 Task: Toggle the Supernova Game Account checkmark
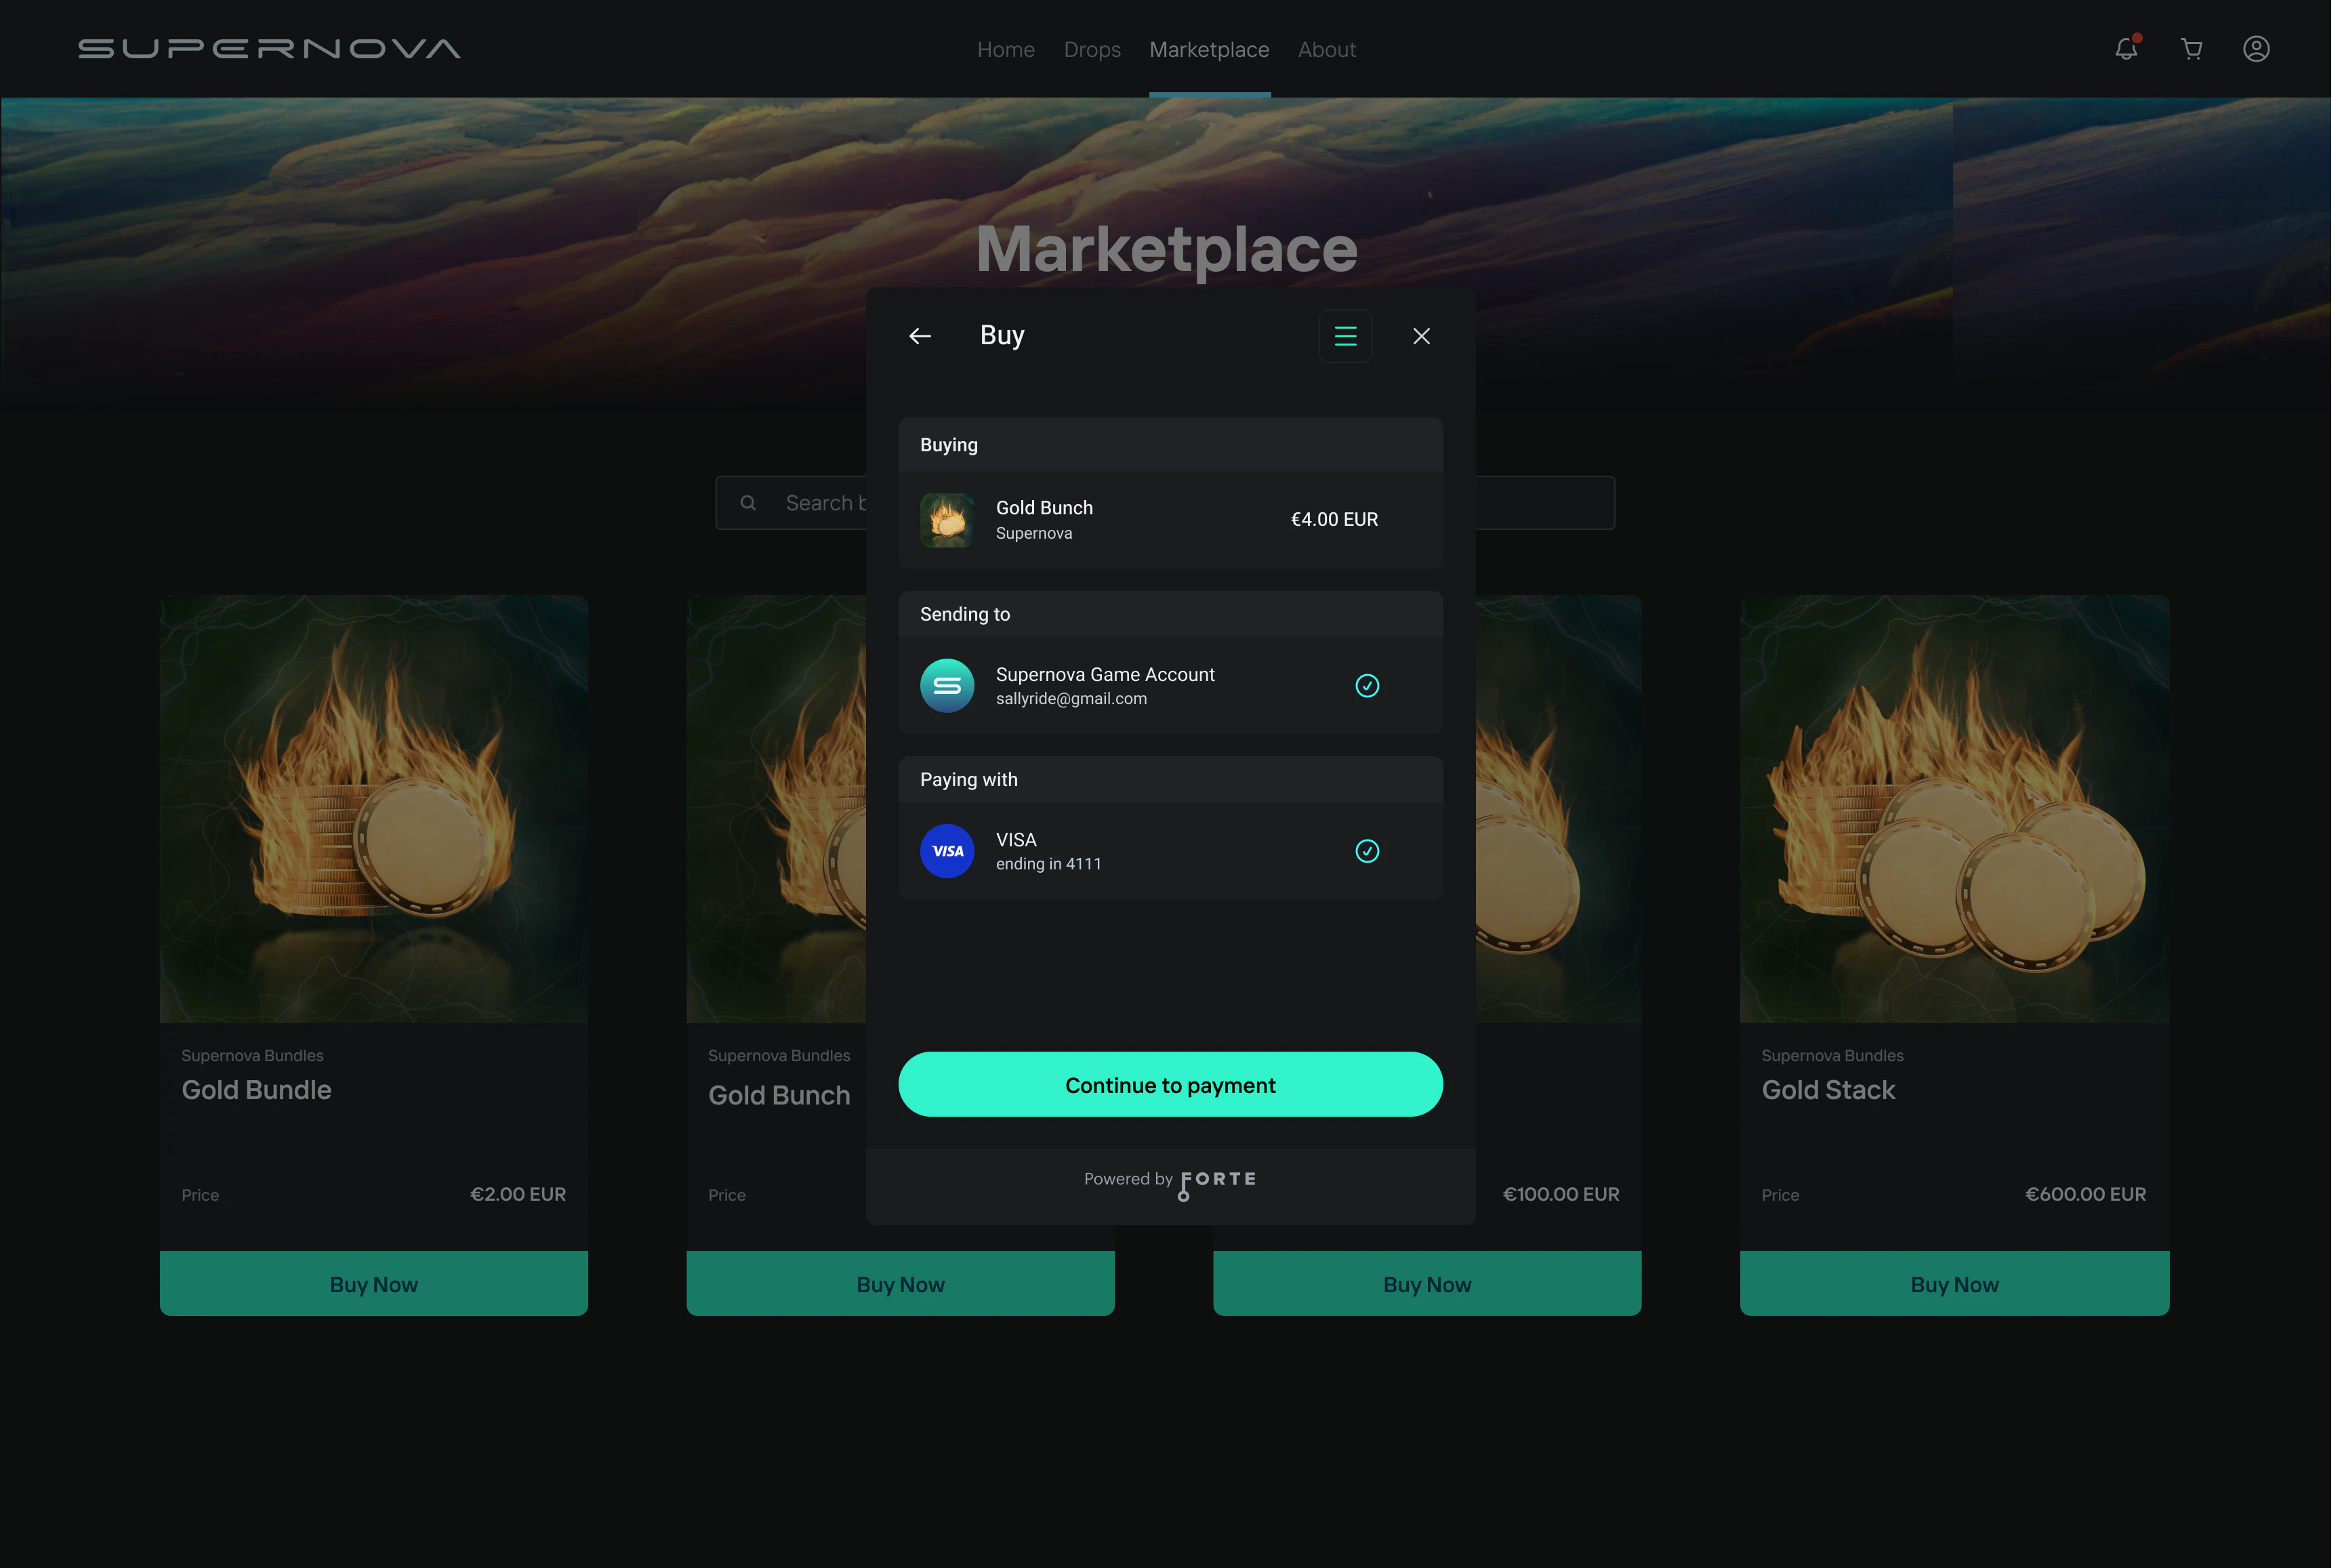click(x=1367, y=686)
